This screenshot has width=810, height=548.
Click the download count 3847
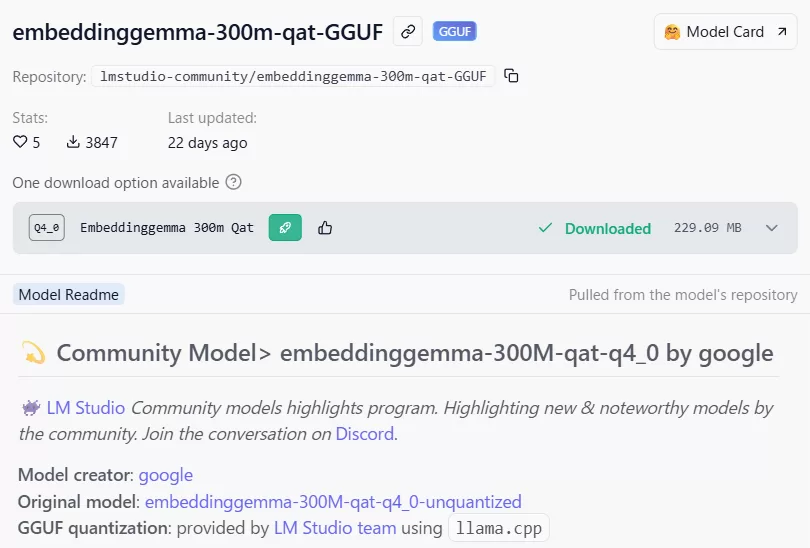pyautogui.click(x=101, y=143)
